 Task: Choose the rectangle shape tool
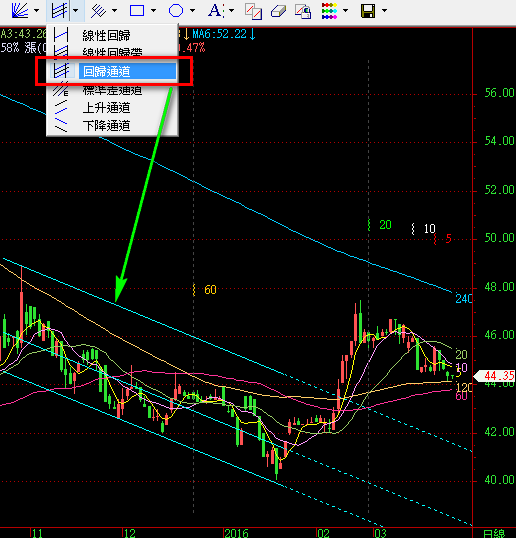137,10
